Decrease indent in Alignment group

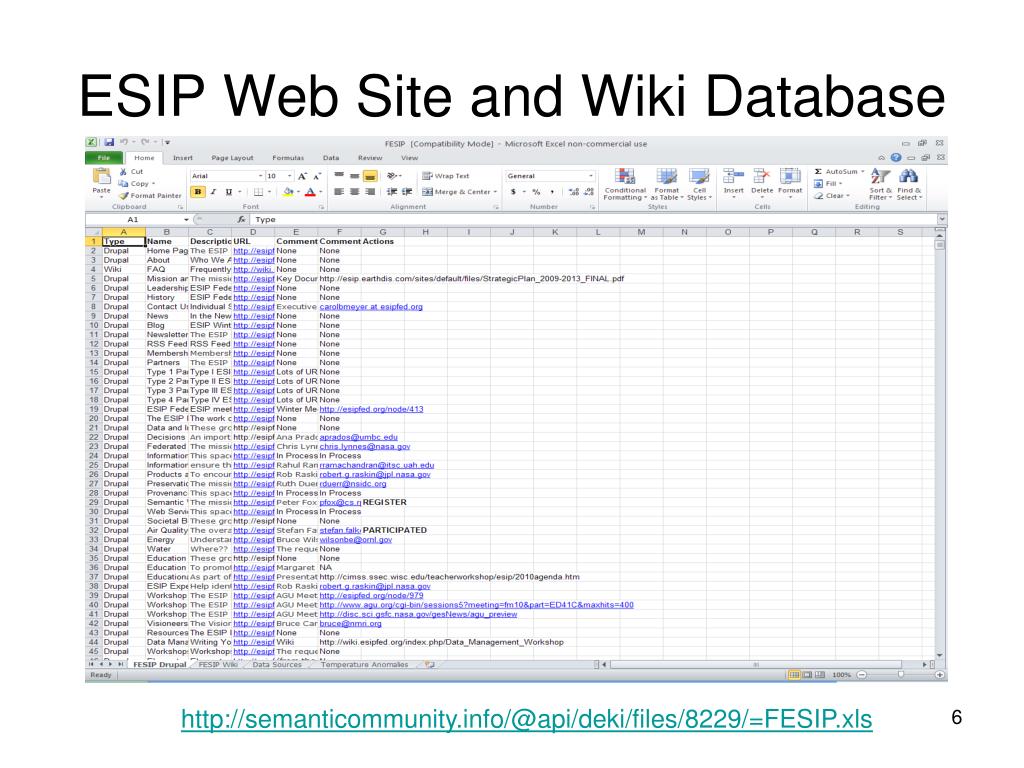point(392,192)
